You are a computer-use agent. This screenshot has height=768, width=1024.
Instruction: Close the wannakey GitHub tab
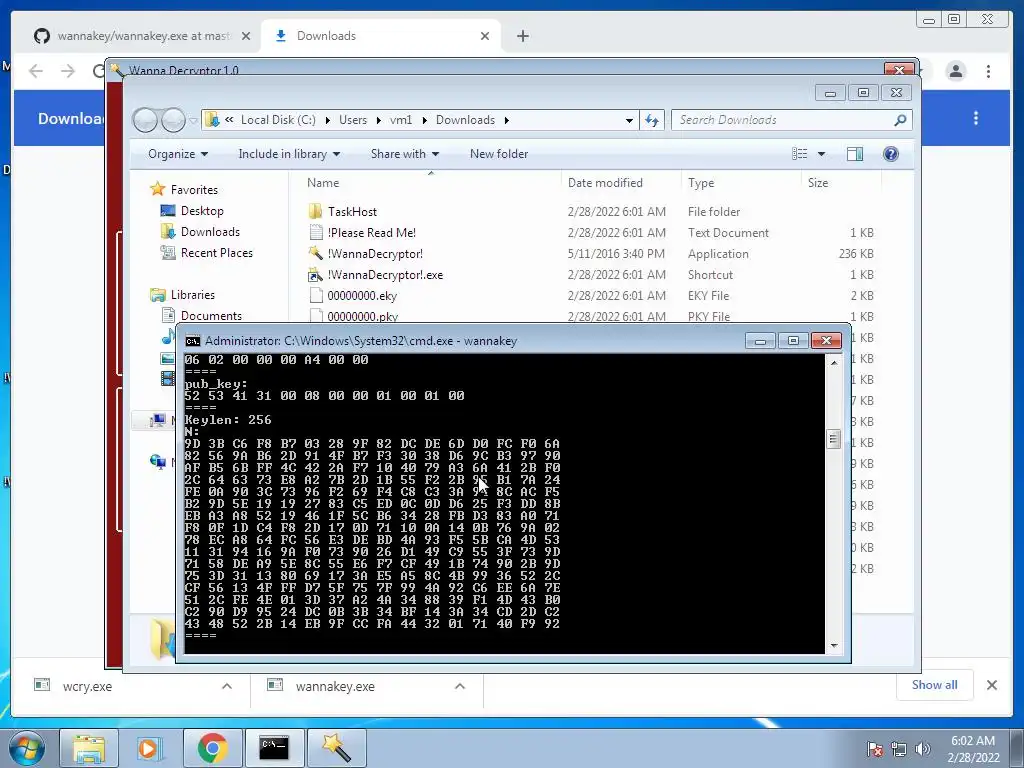coord(246,36)
